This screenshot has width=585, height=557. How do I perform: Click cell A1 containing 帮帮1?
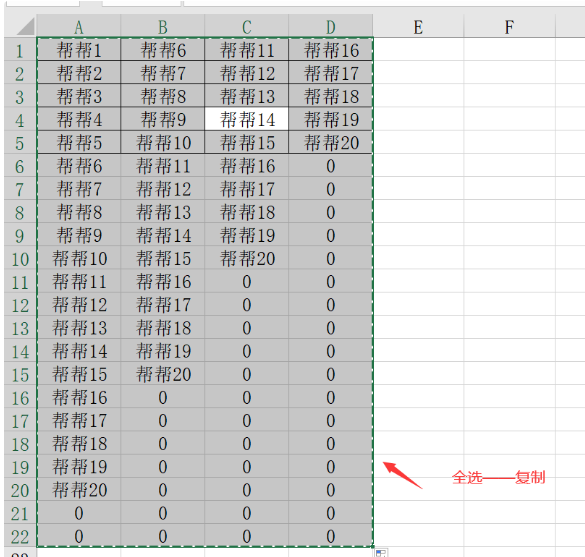point(79,50)
